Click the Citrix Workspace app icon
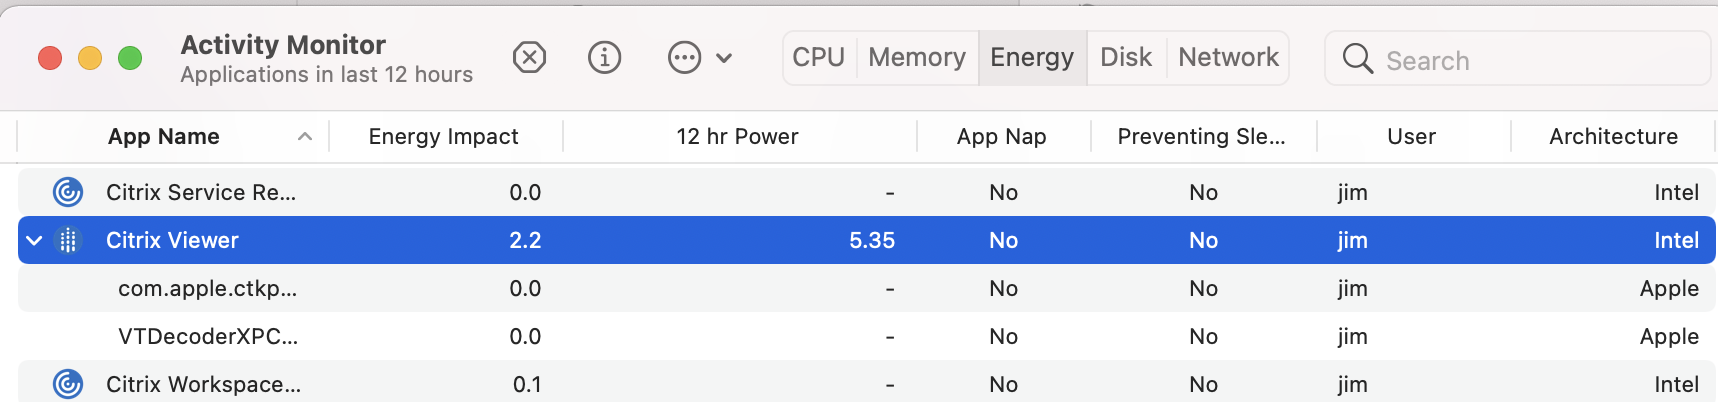 (x=68, y=384)
